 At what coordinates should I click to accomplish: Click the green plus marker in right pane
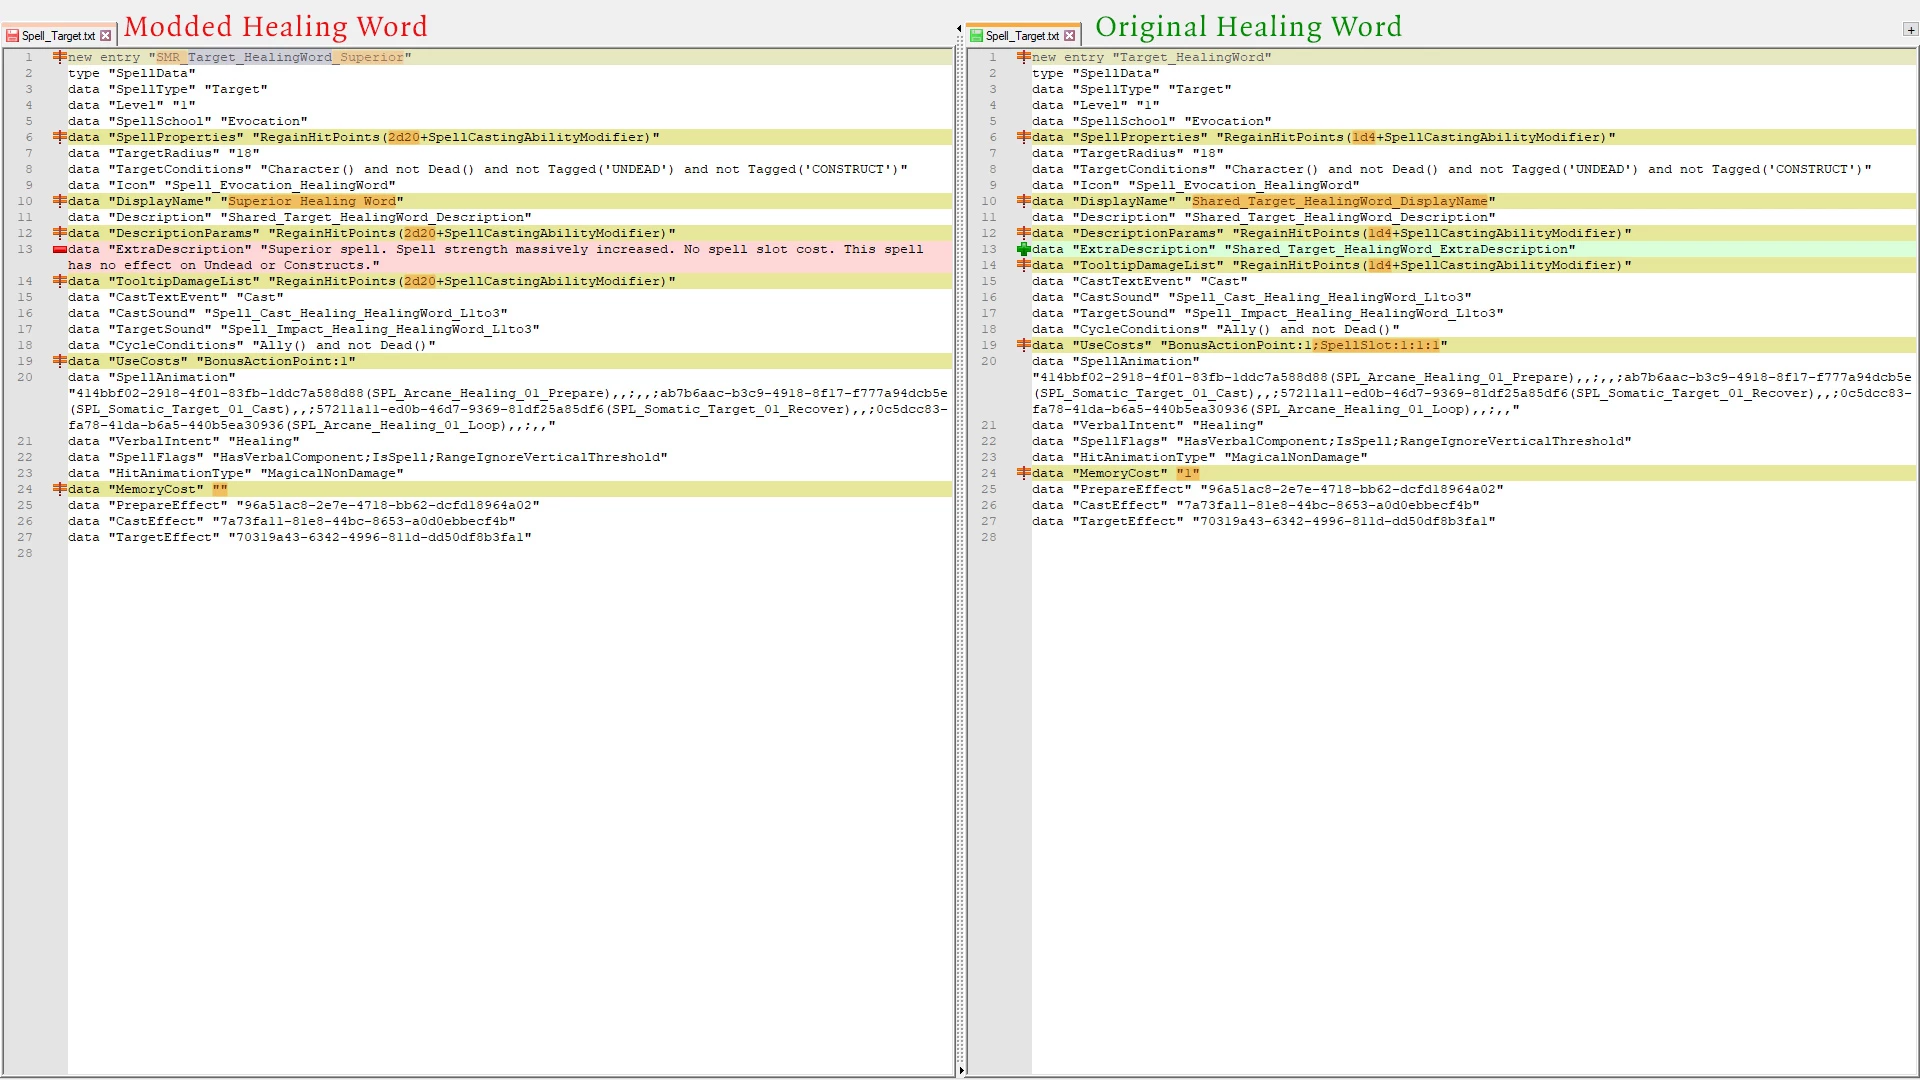(1023, 249)
